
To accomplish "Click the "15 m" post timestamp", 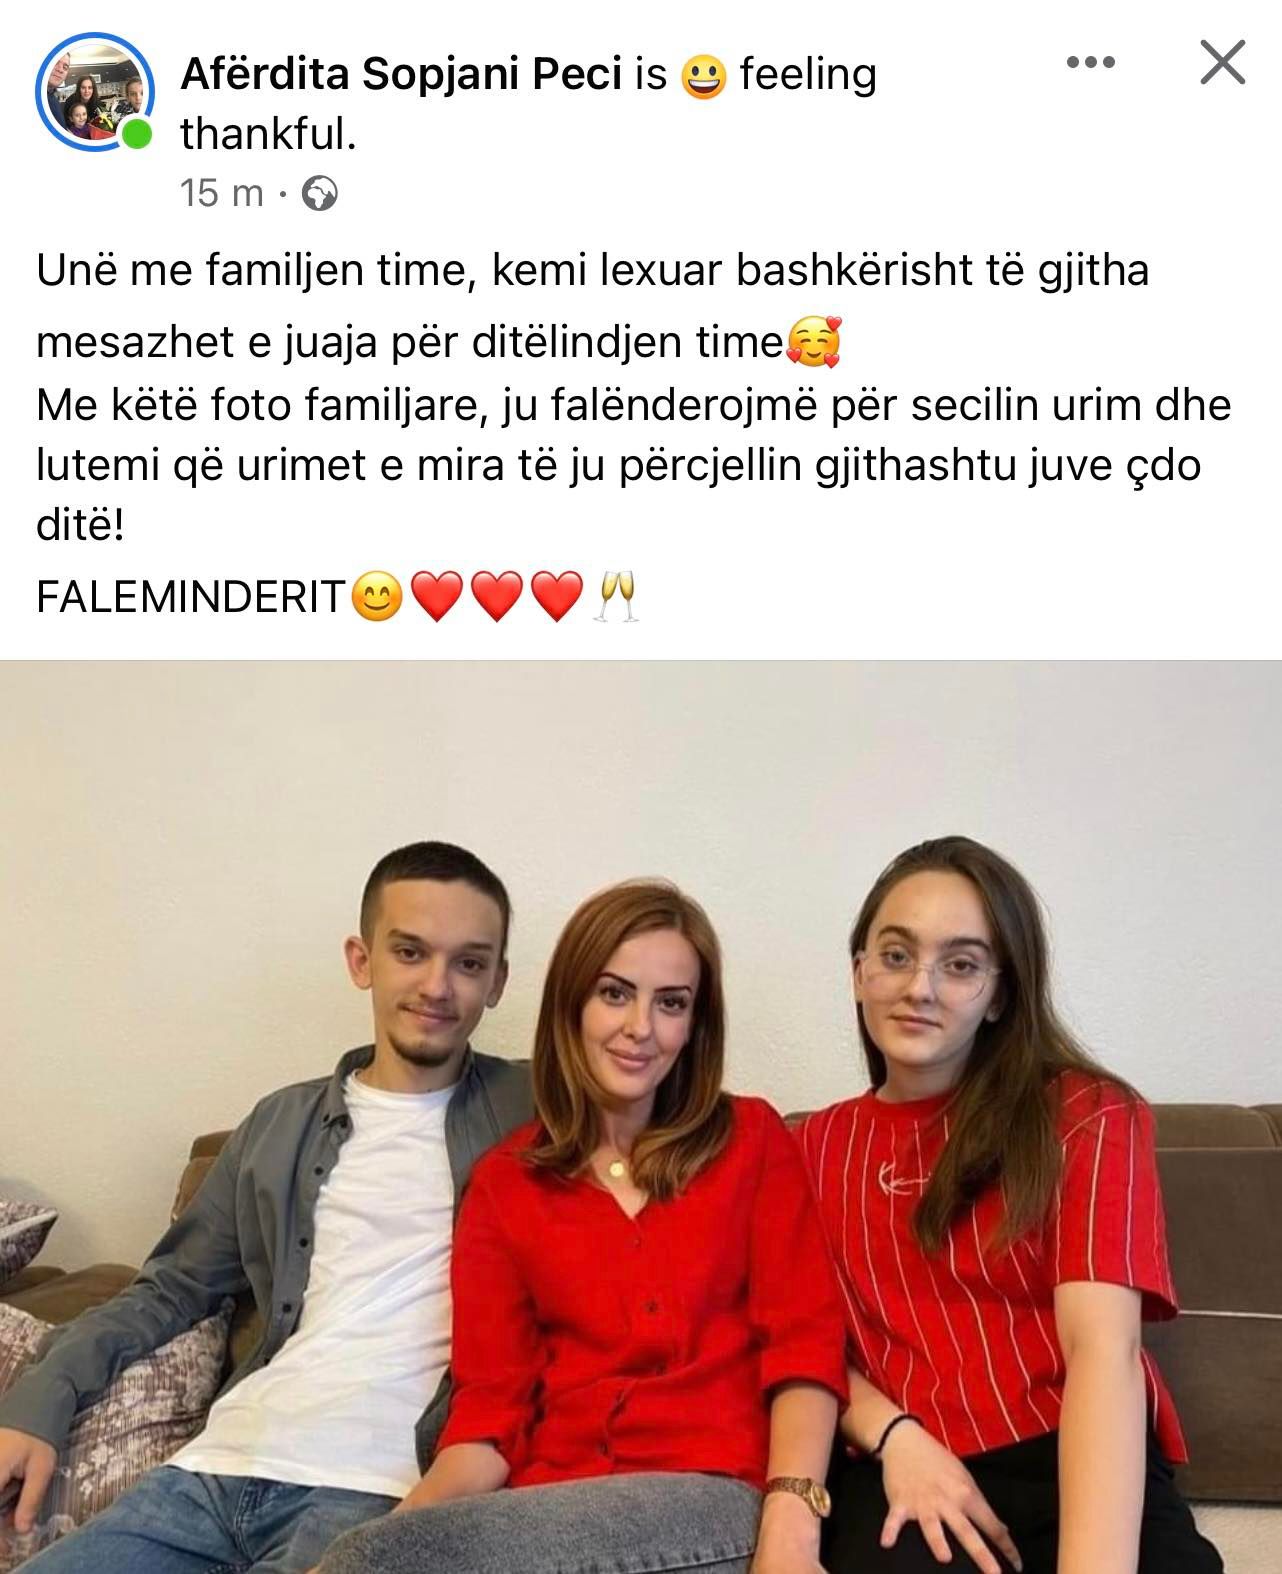I will 222,193.
